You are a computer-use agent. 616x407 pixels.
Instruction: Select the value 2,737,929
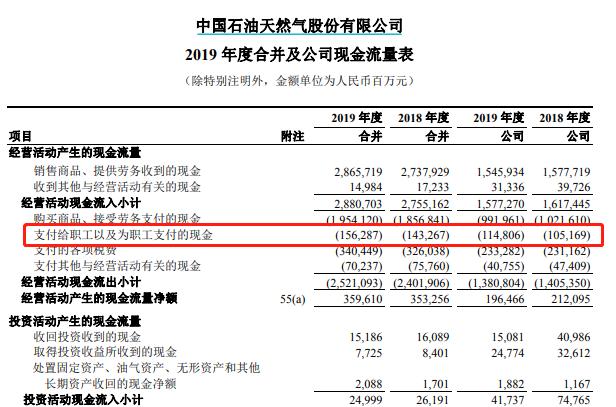[425, 172]
